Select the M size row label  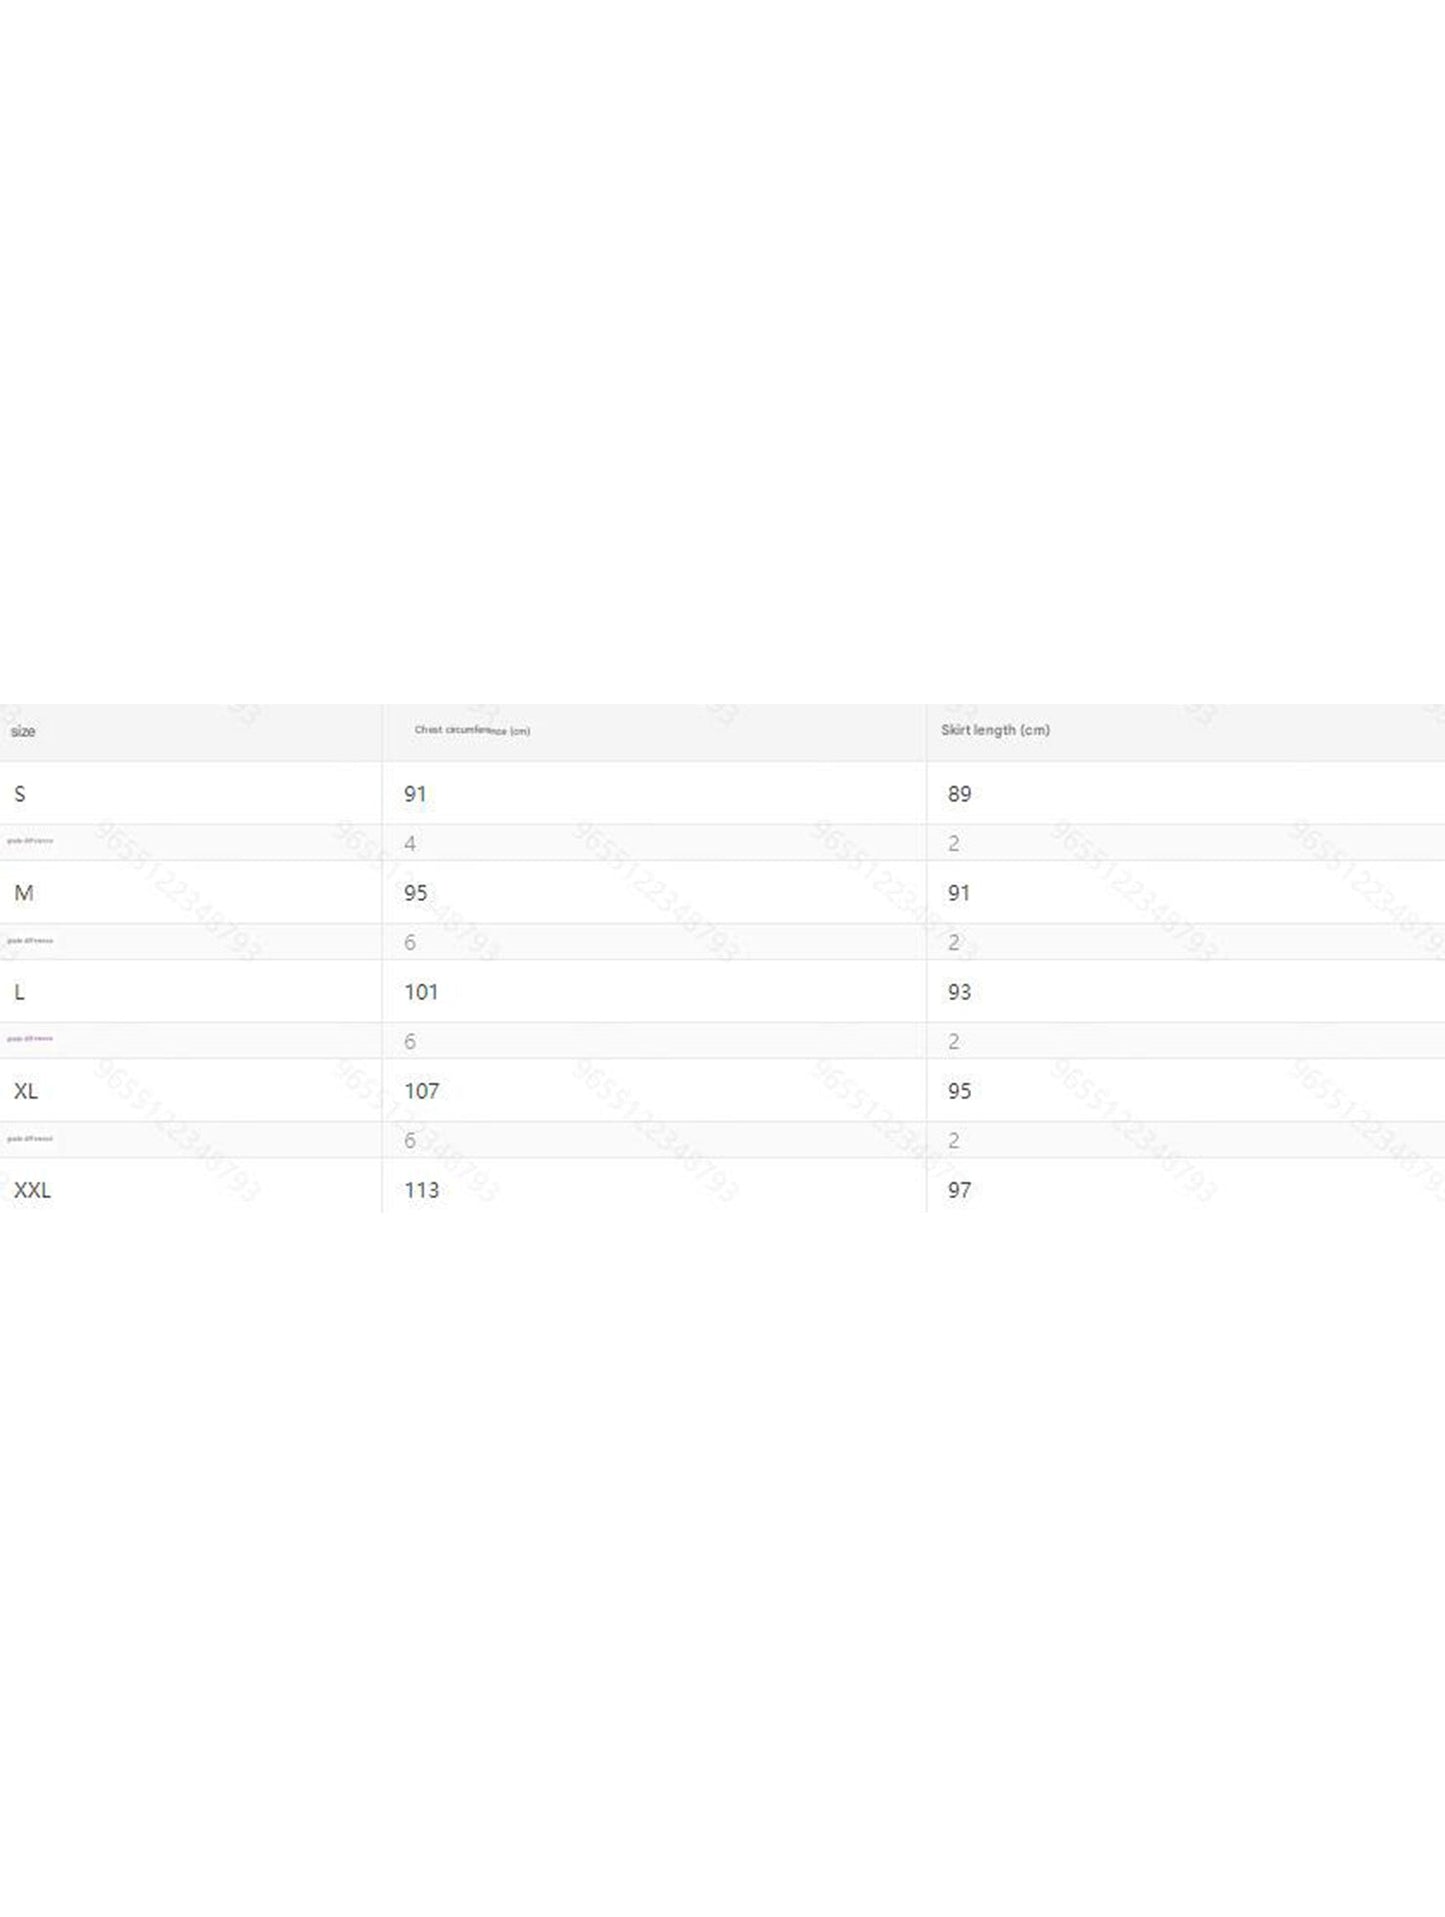click(x=24, y=893)
